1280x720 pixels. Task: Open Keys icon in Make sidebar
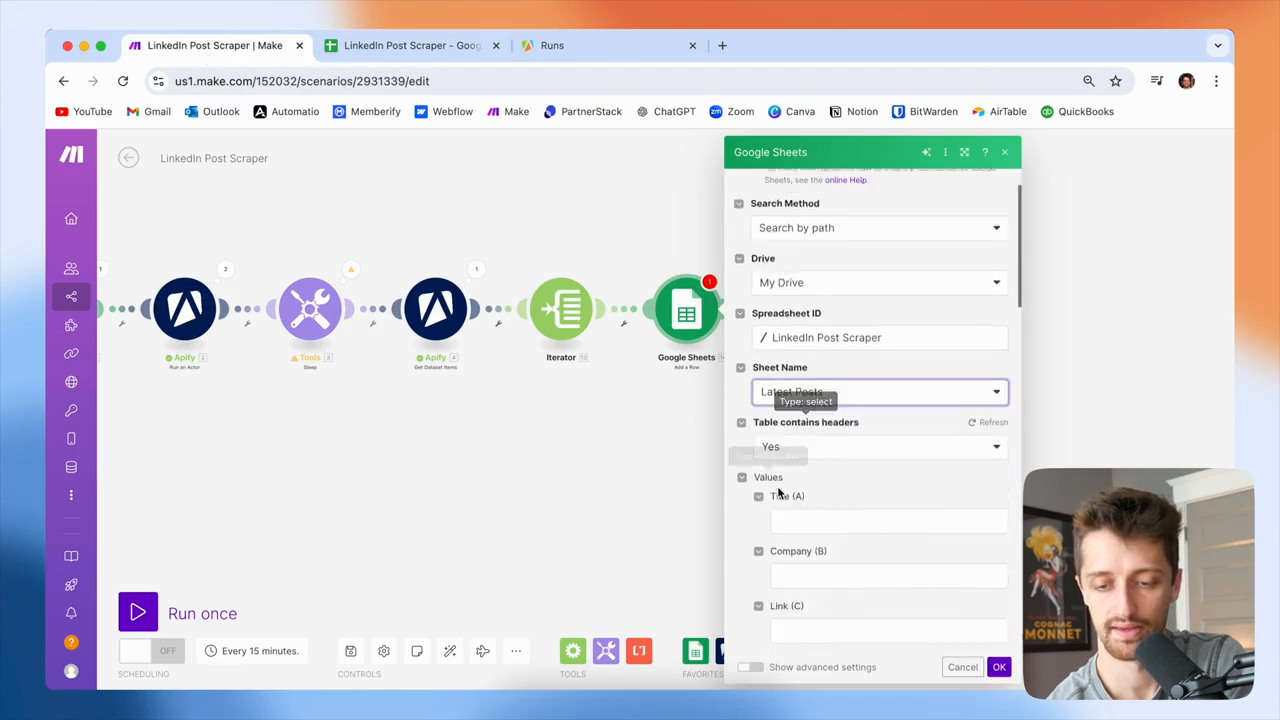(71, 410)
